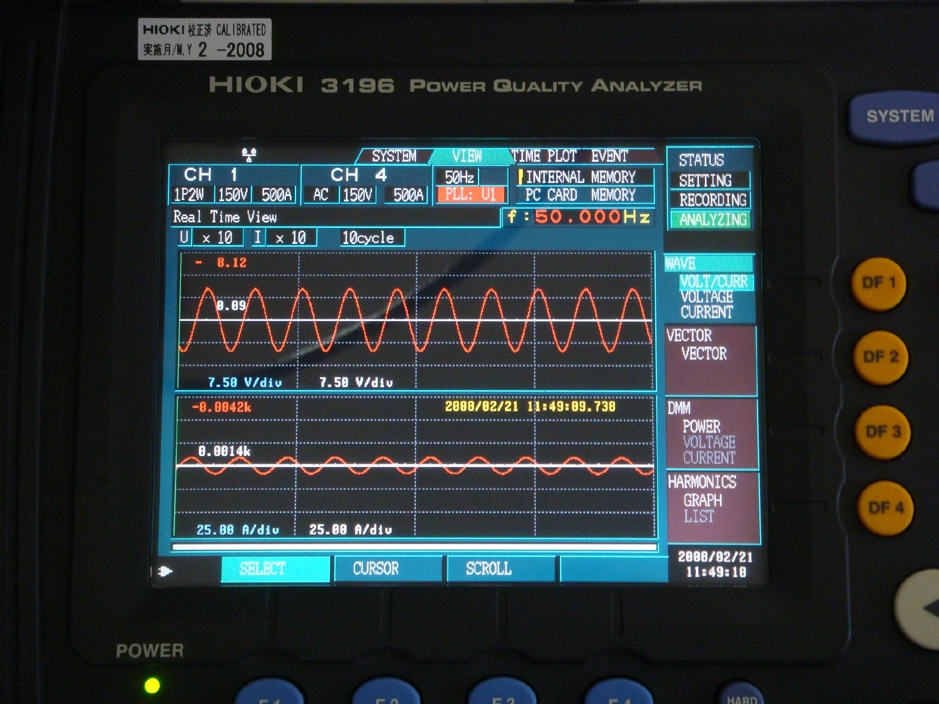Click the 0.0014k current reading
This screenshot has width=939, height=704.
click(x=224, y=451)
